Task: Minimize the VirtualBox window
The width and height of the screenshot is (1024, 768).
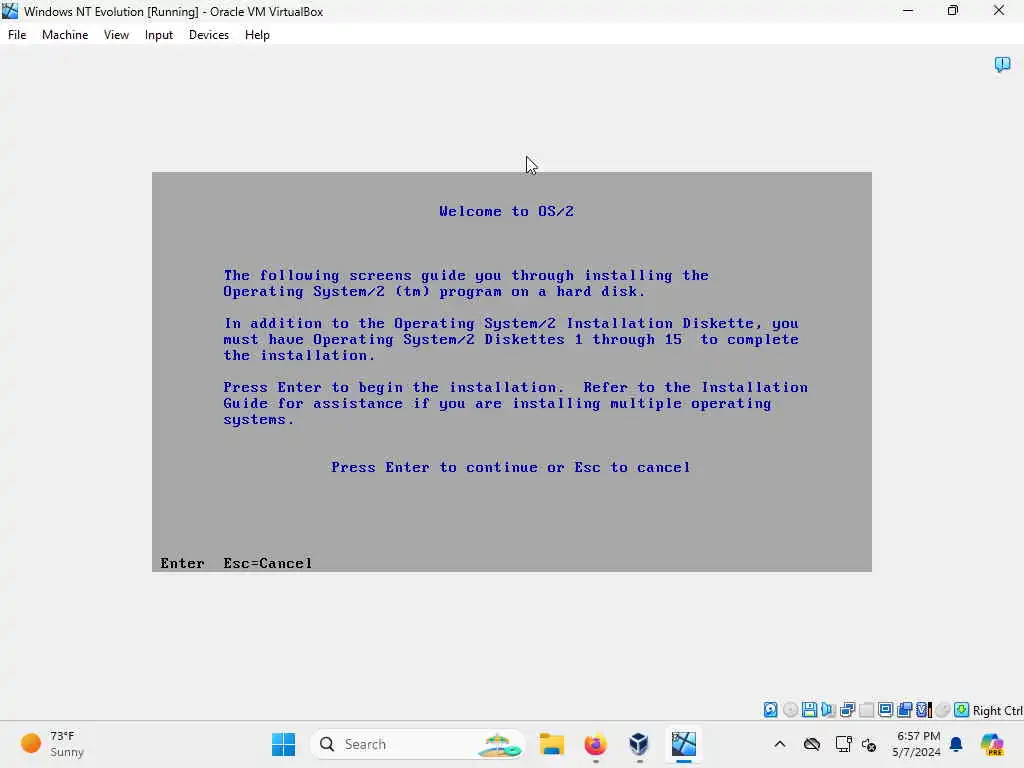Action: click(908, 11)
